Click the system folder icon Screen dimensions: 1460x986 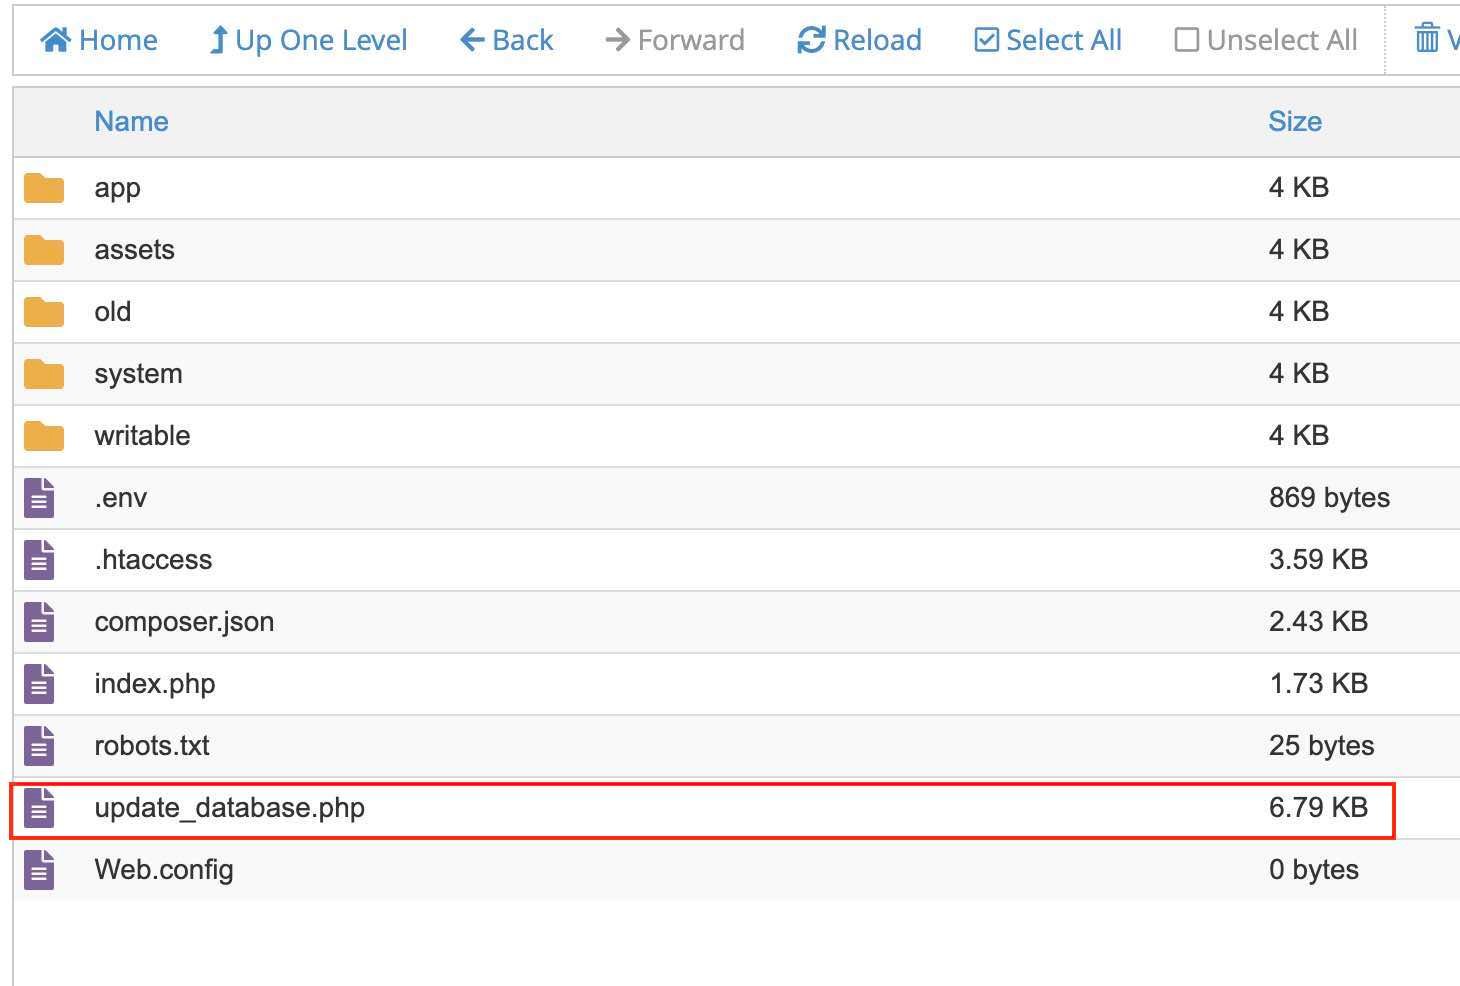44,374
